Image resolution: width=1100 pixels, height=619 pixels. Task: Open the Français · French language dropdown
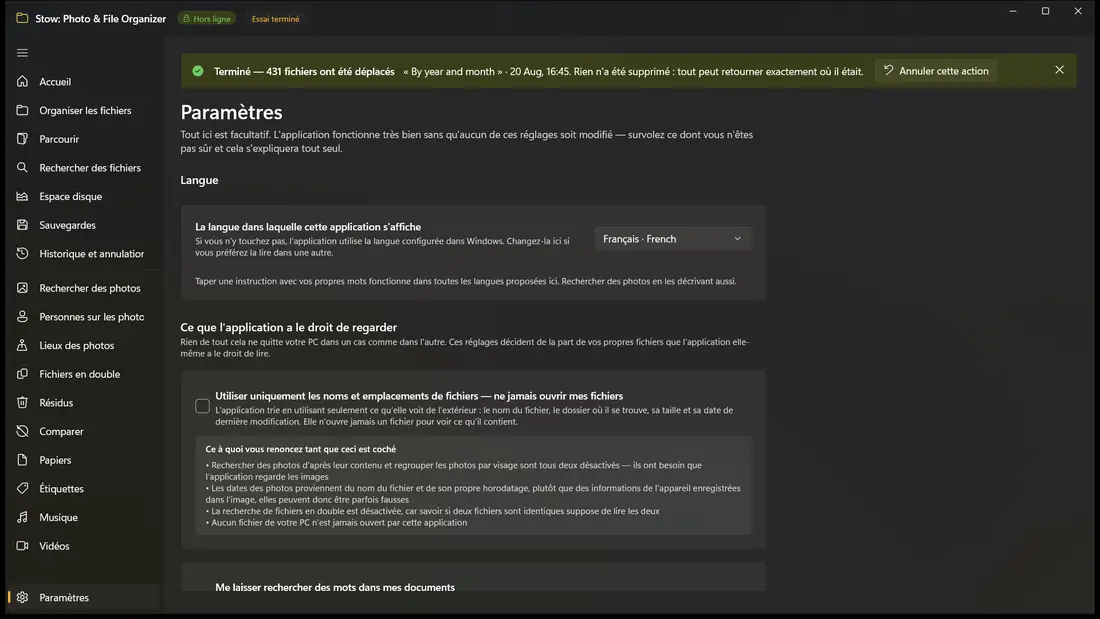672,239
